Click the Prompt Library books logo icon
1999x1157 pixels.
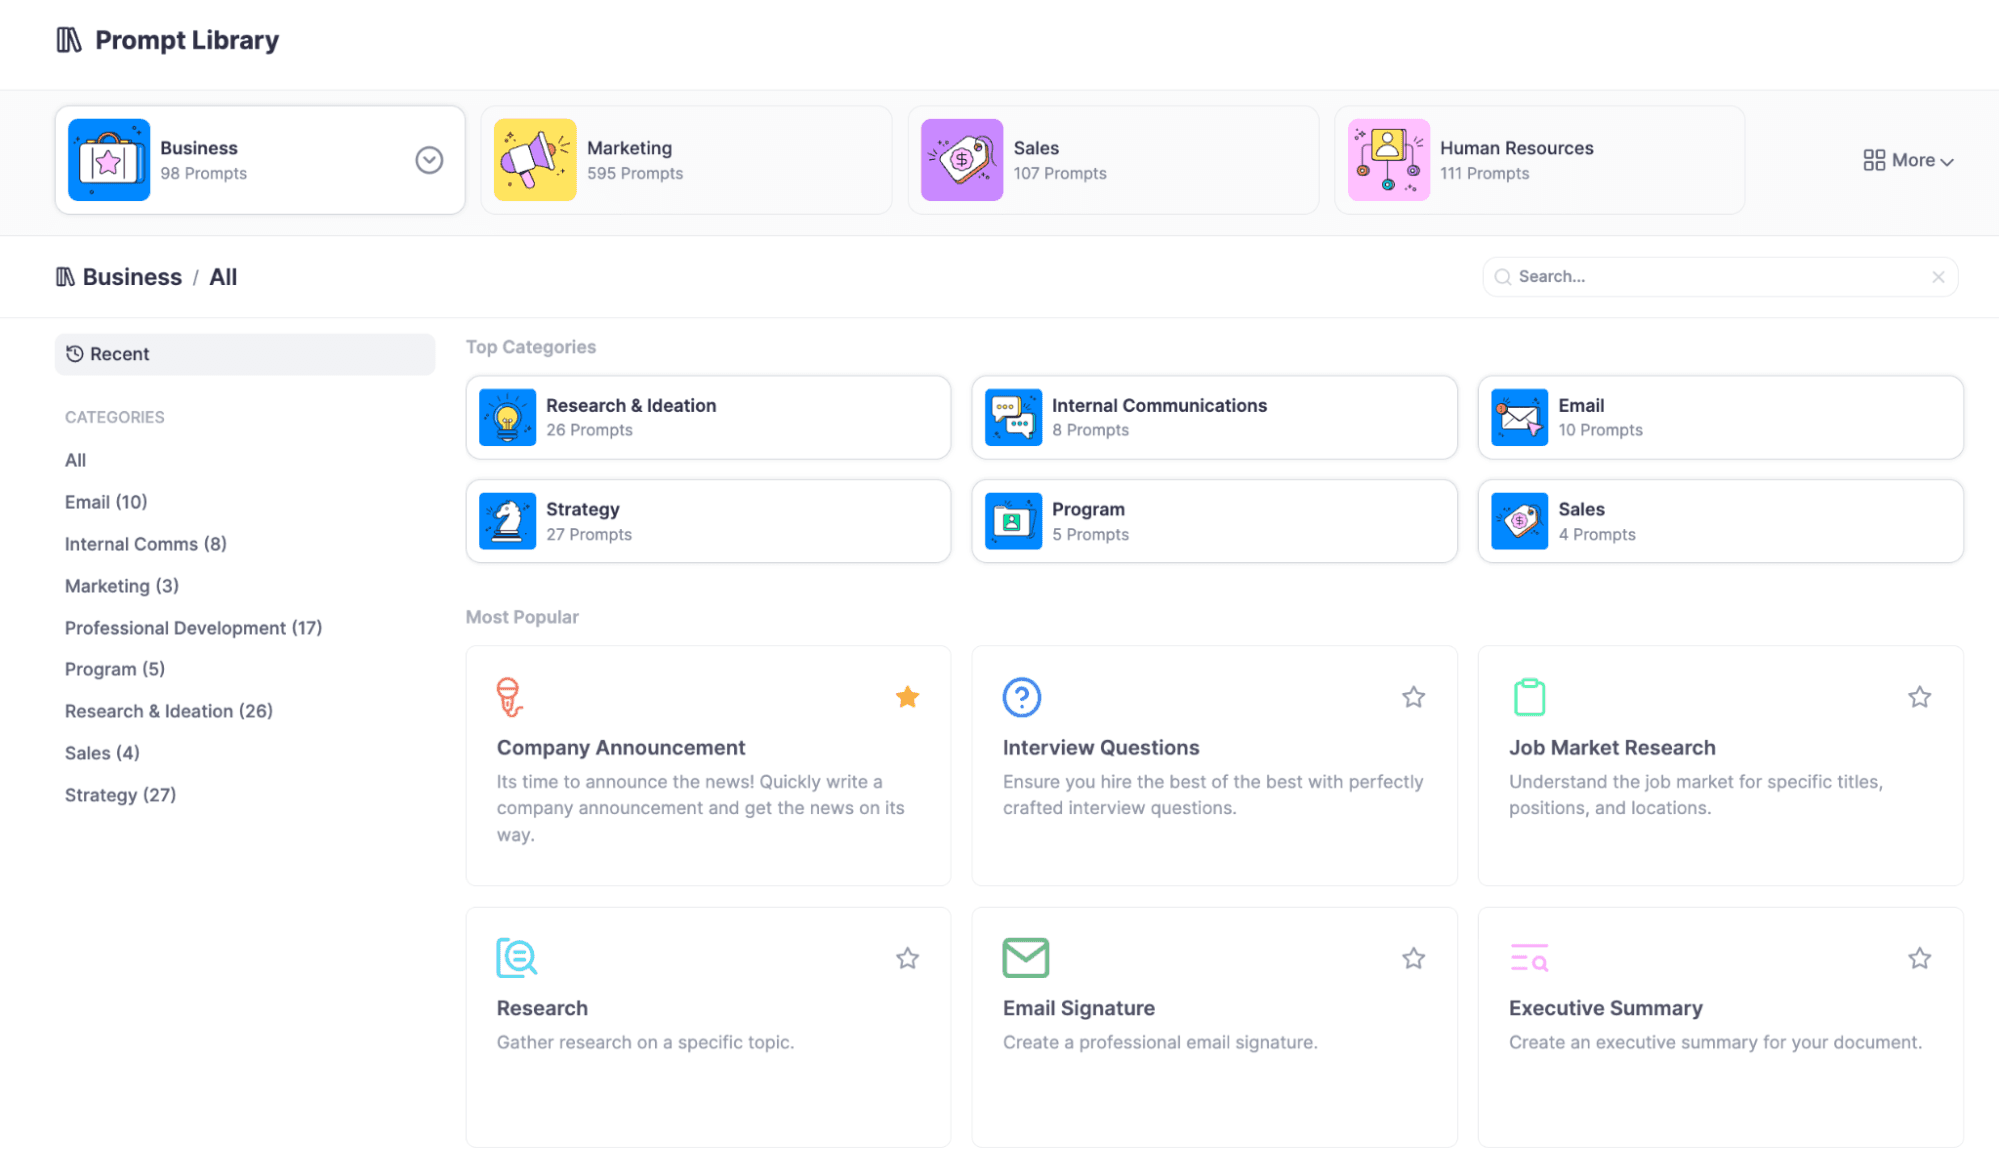69,40
